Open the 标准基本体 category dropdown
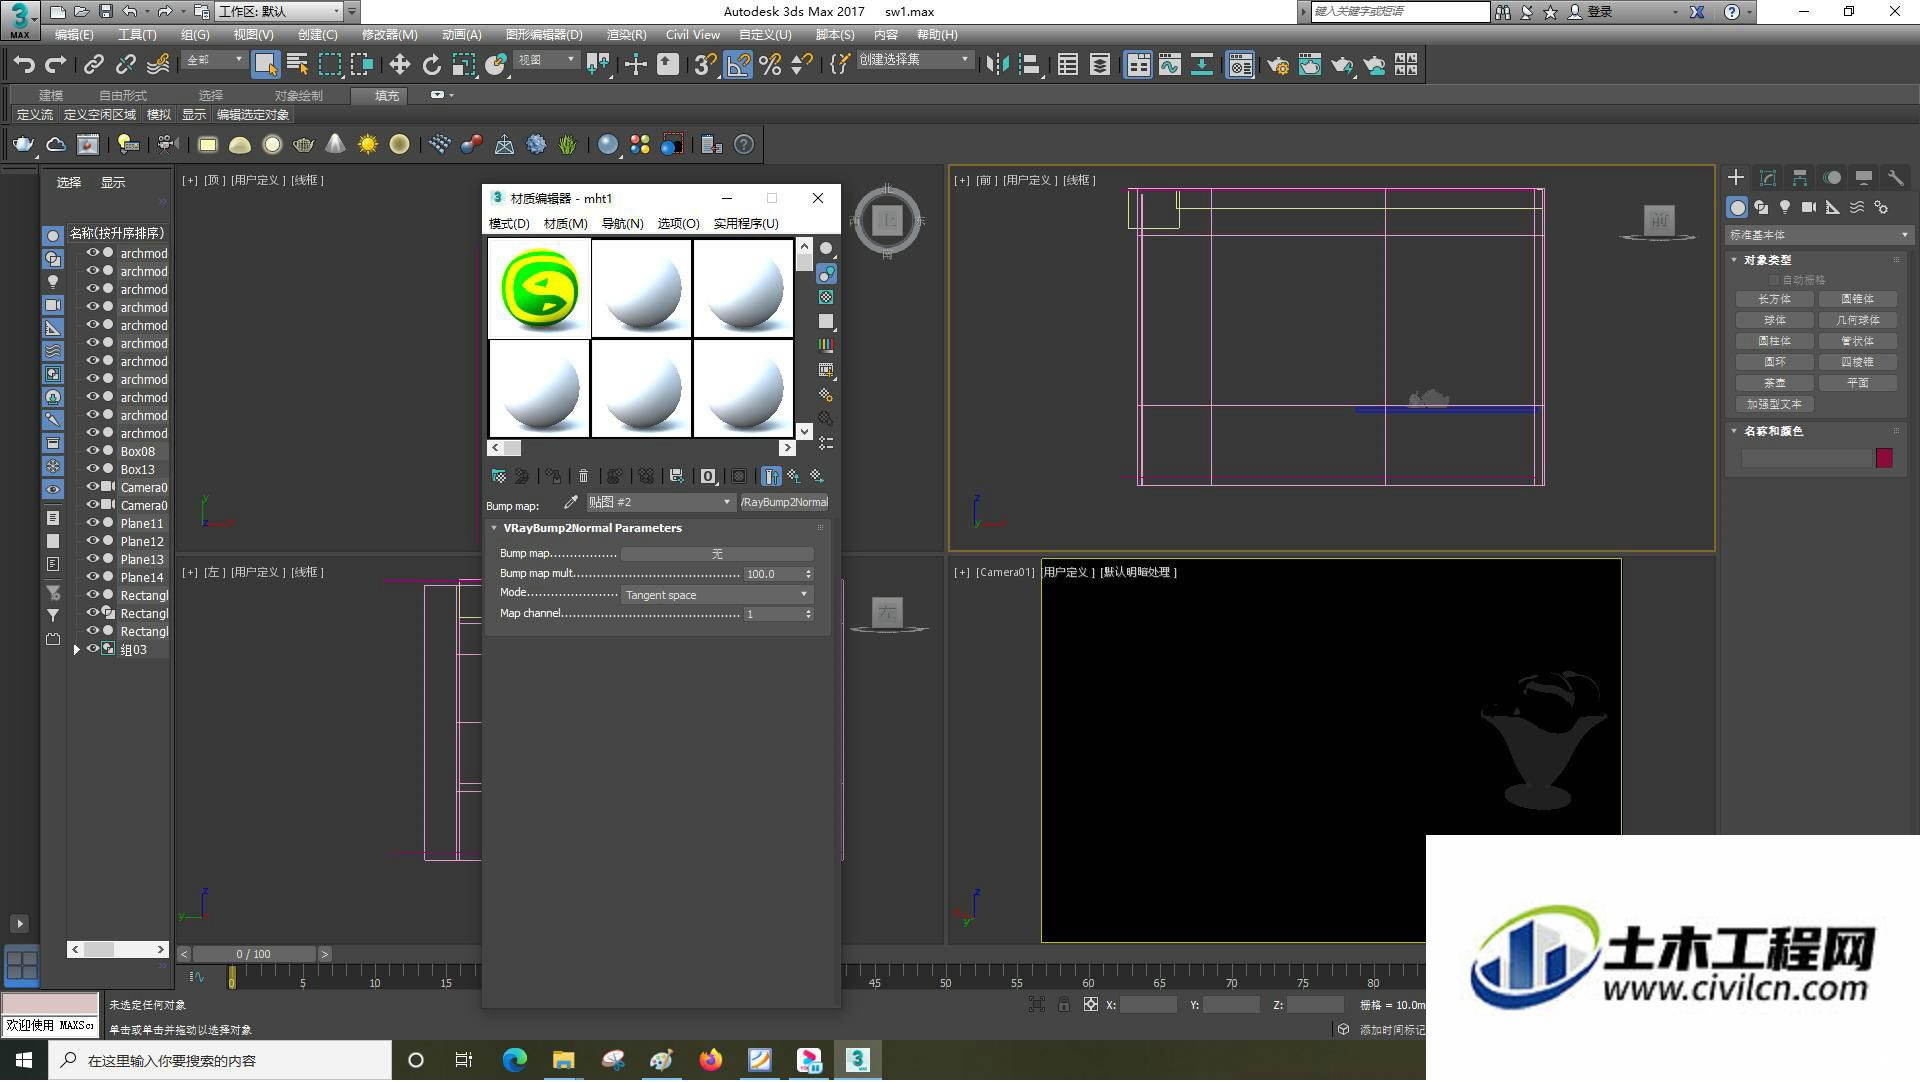The image size is (1920, 1082). (x=1818, y=236)
